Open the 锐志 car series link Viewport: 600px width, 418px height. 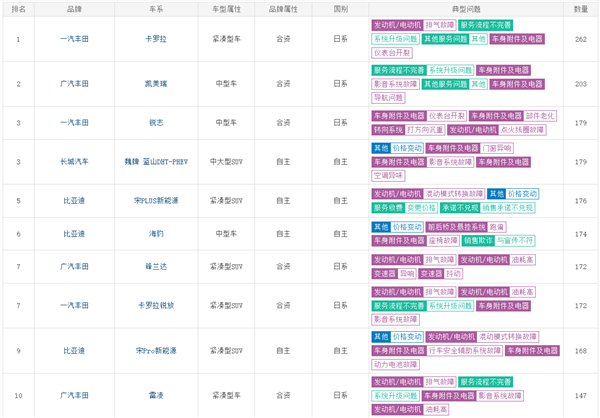pos(156,123)
